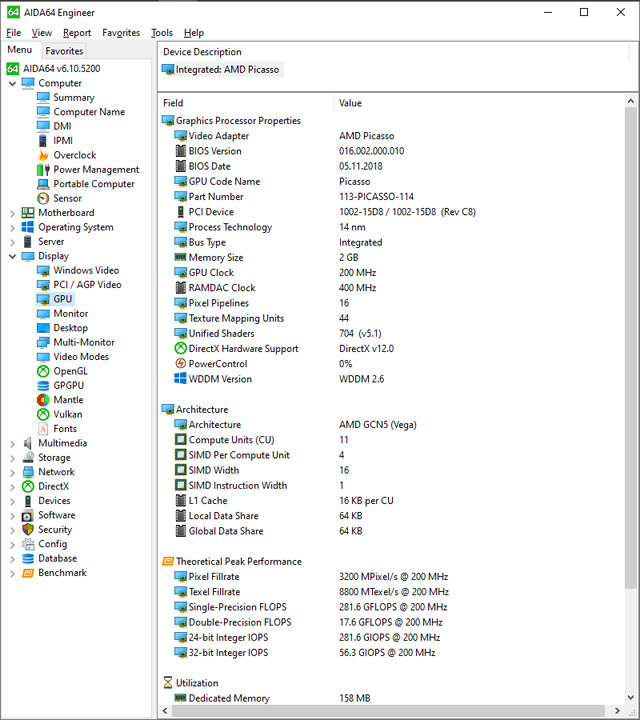640x720 pixels.
Task: Switch to the Favorites tab
Action: click(64, 51)
